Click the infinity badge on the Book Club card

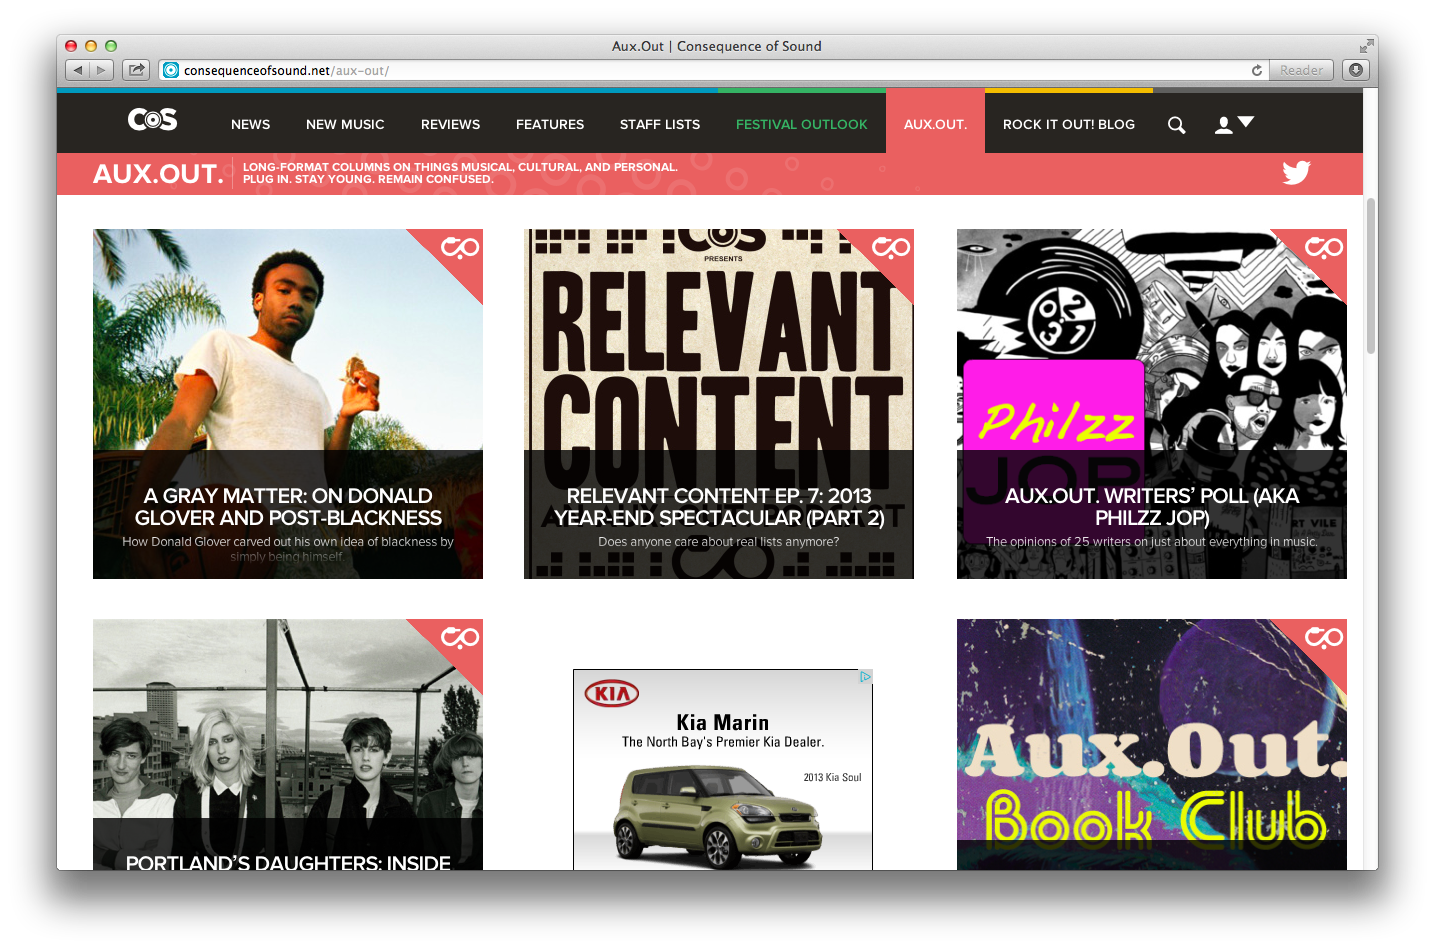pos(1324,637)
